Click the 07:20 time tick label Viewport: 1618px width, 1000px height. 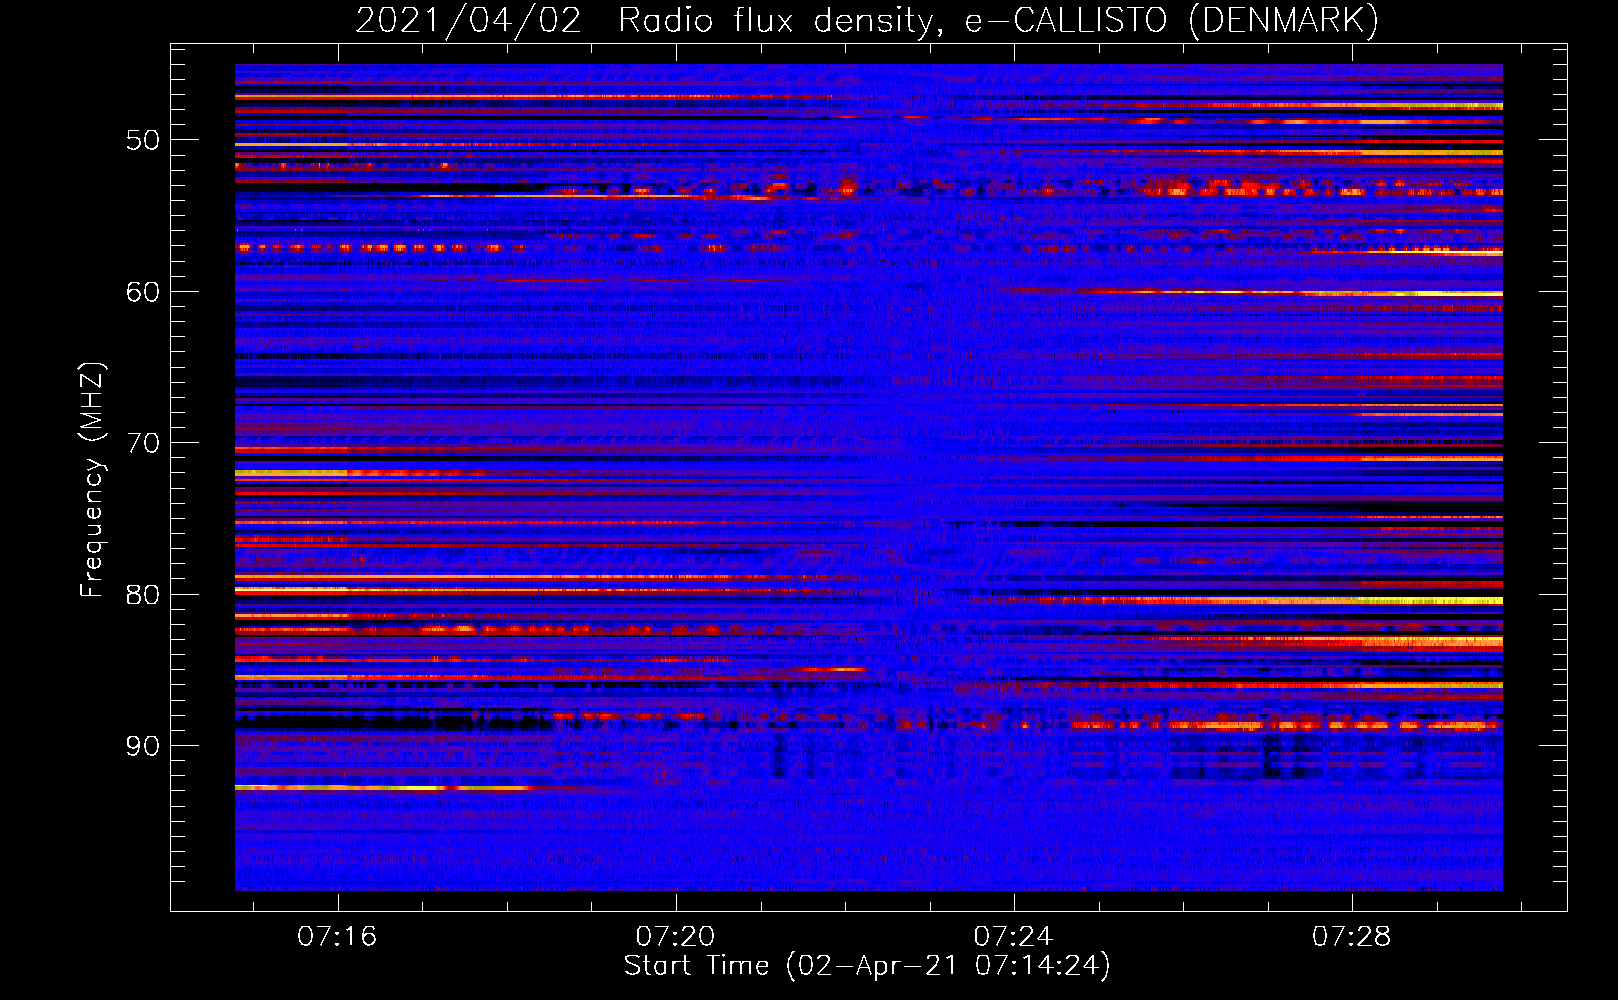(x=676, y=936)
